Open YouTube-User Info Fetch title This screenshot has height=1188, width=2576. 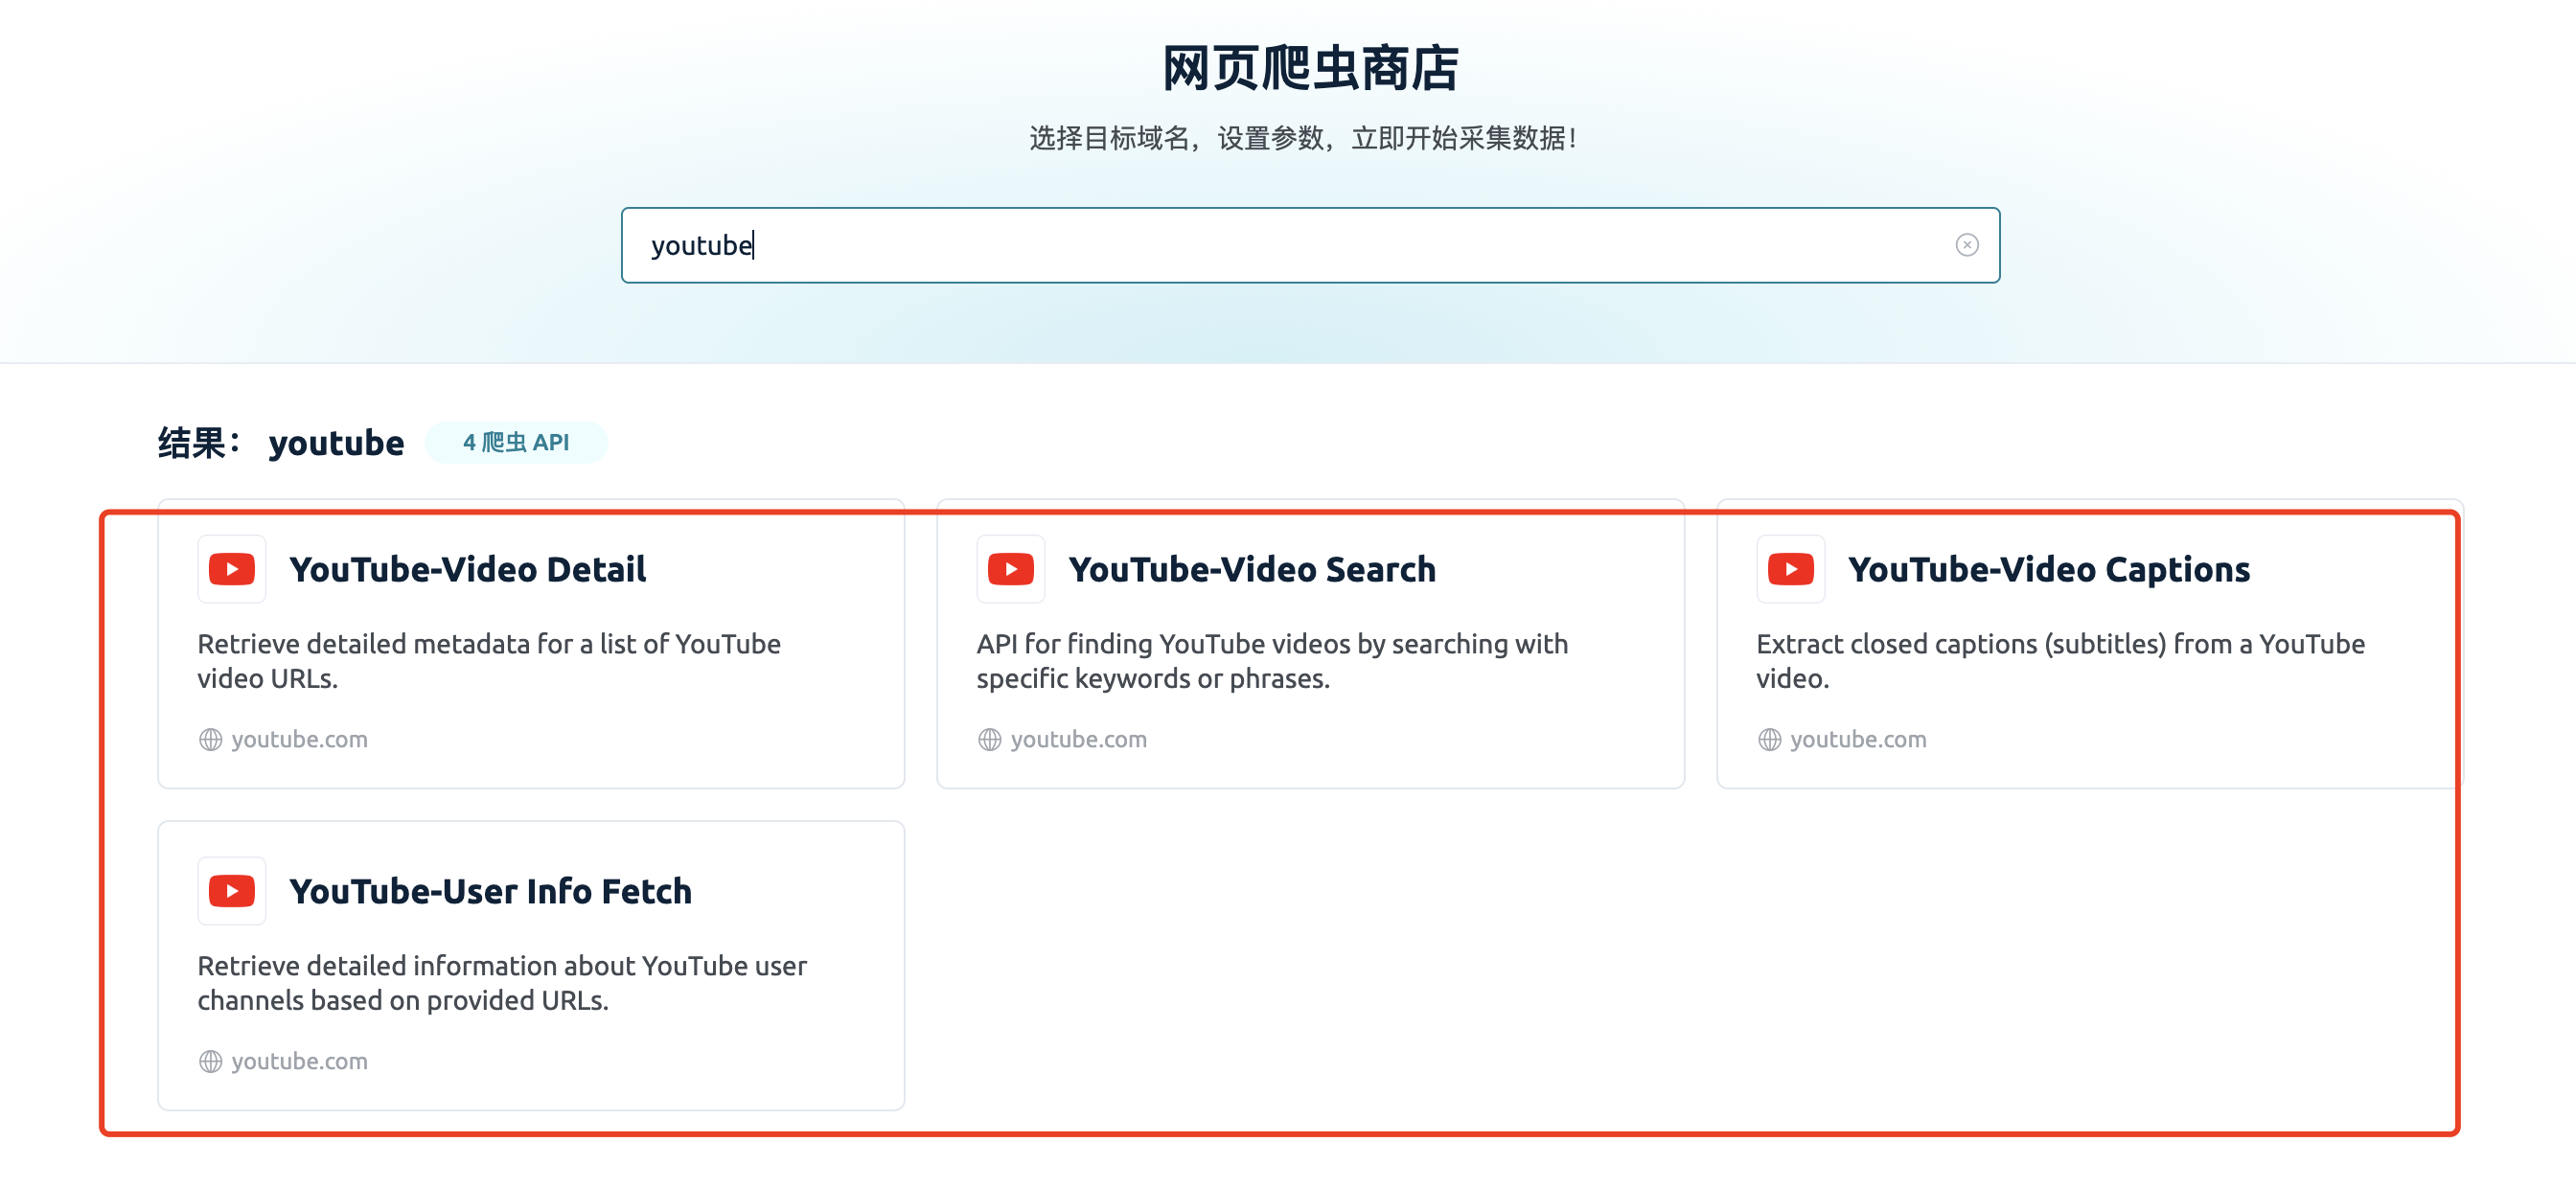click(490, 891)
